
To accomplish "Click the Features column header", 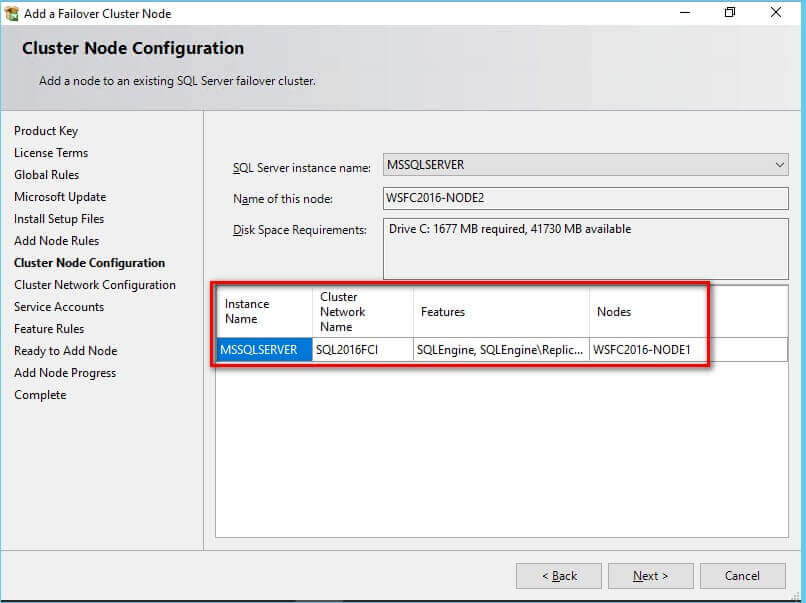I will (500, 312).
